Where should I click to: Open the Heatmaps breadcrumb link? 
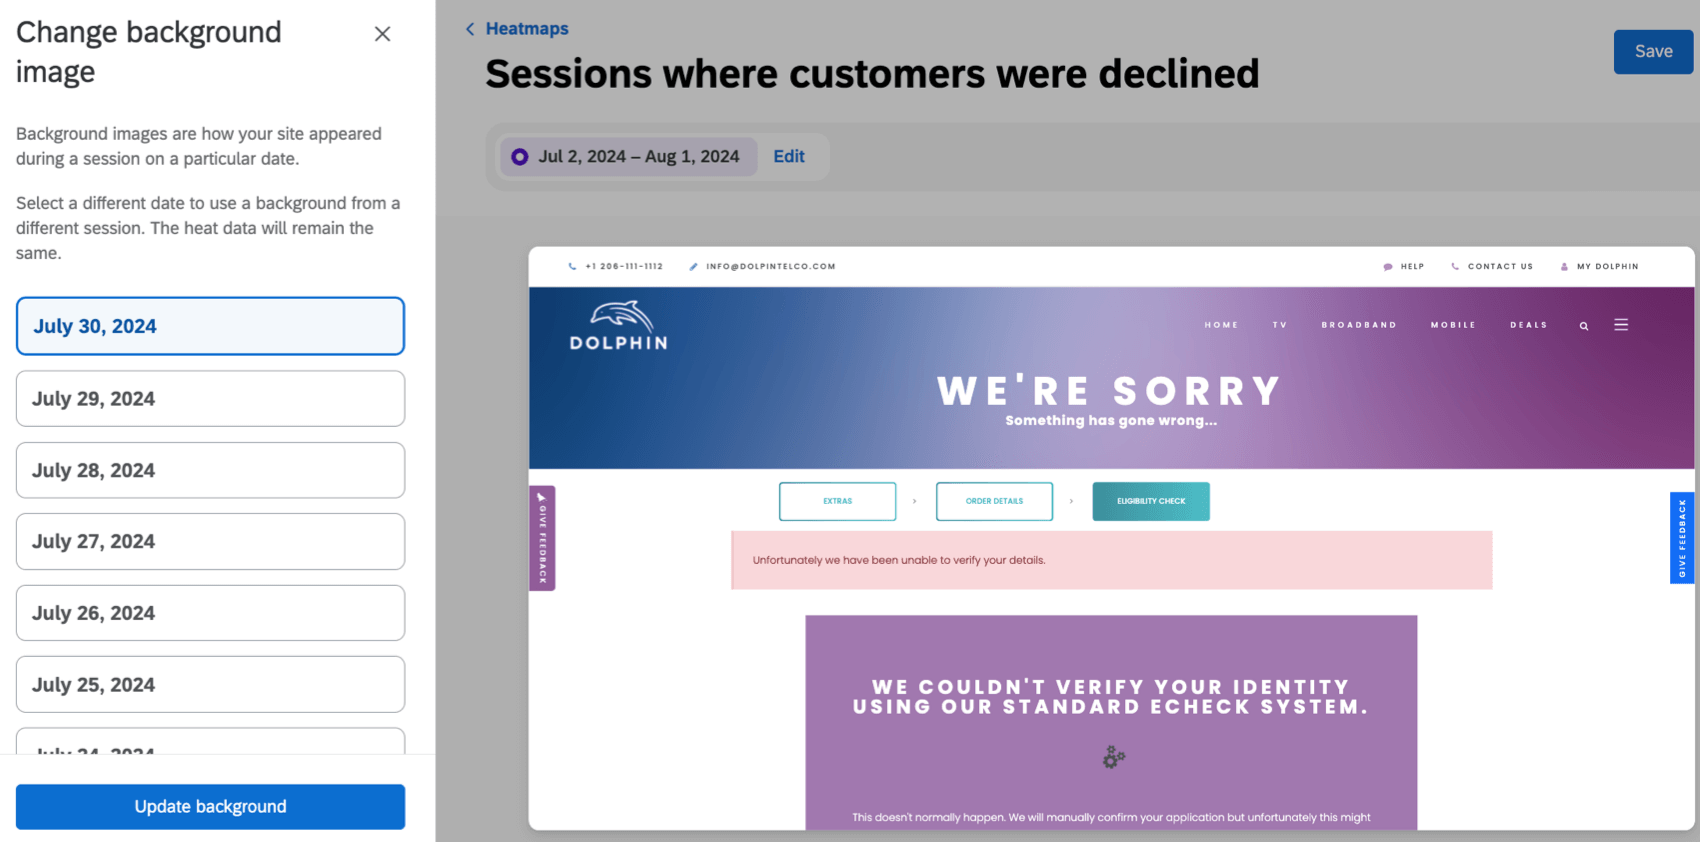[527, 29]
